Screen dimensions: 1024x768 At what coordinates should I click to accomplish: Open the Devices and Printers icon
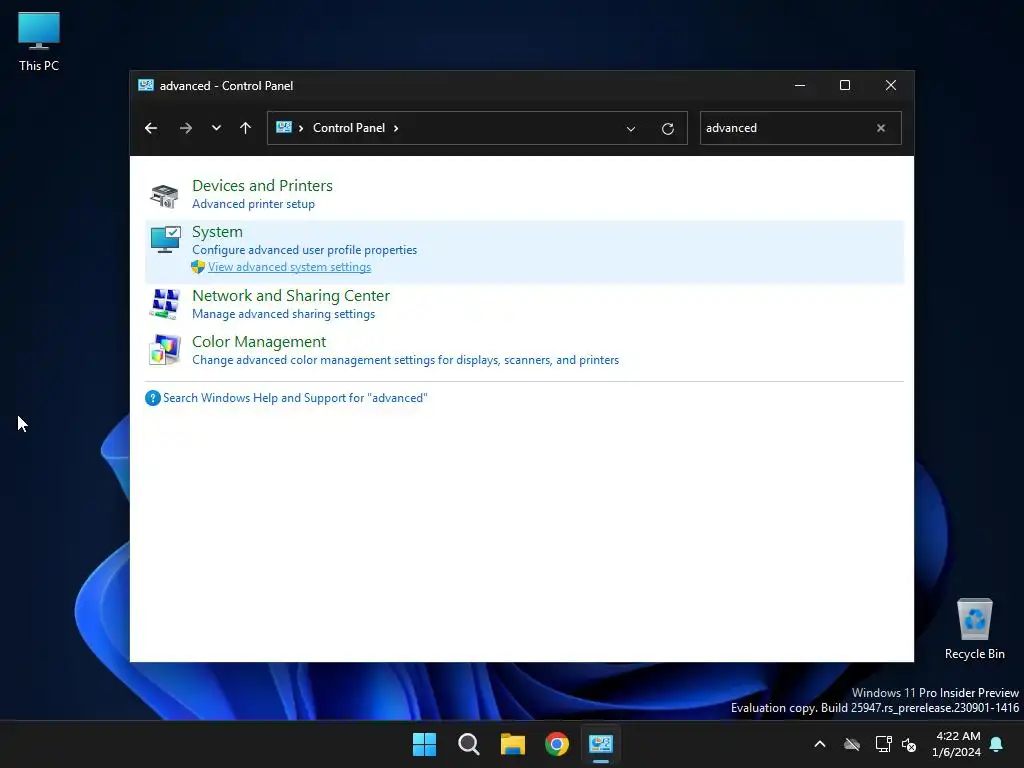[x=164, y=195]
